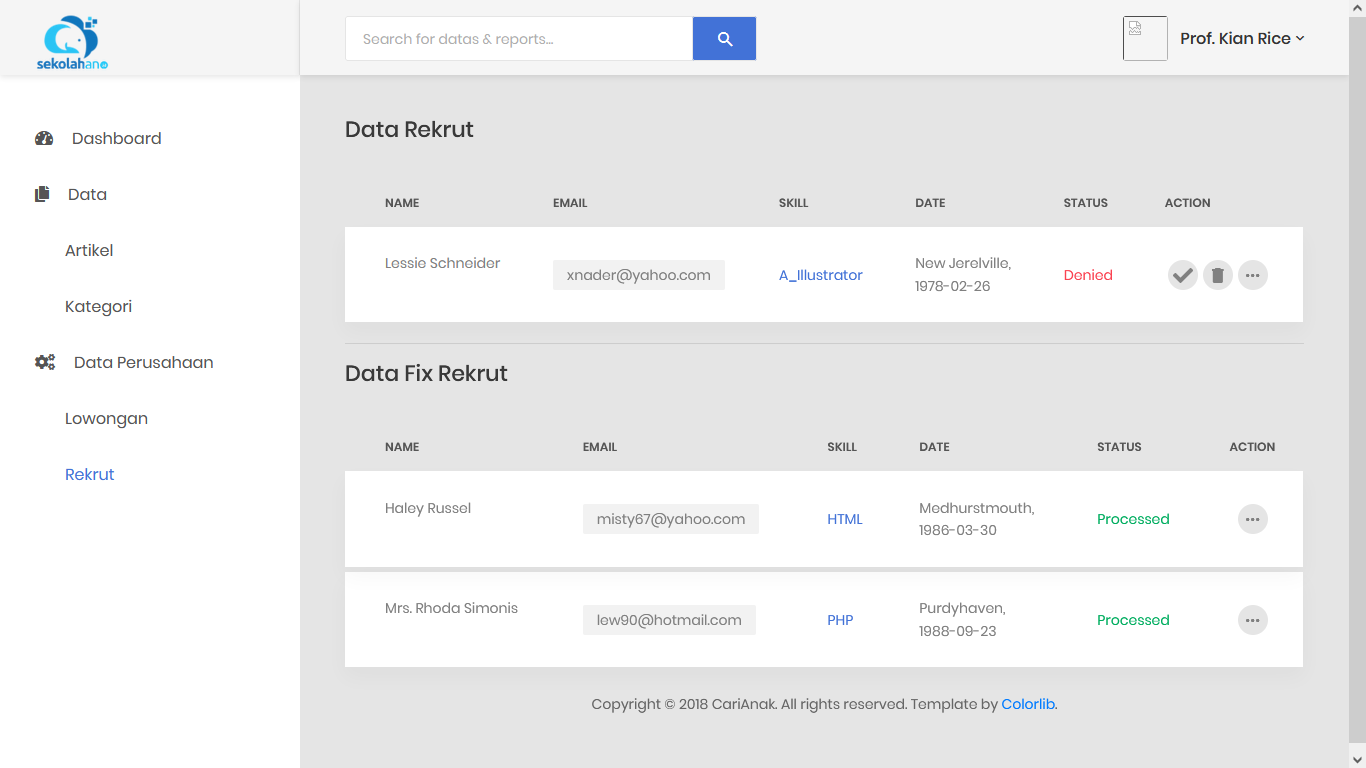
Task: Open more options for Haley Russel
Action: coord(1252,519)
